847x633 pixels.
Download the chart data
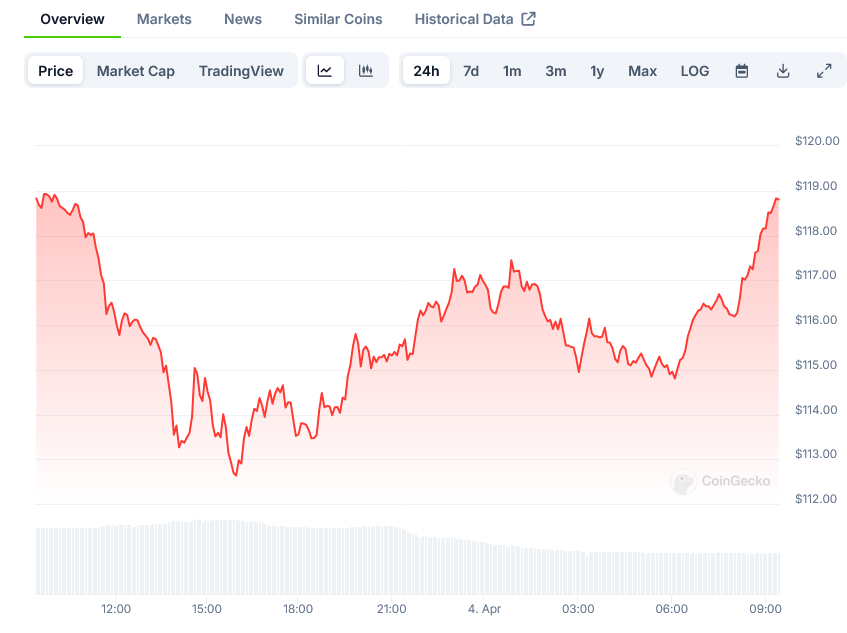(x=783, y=70)
